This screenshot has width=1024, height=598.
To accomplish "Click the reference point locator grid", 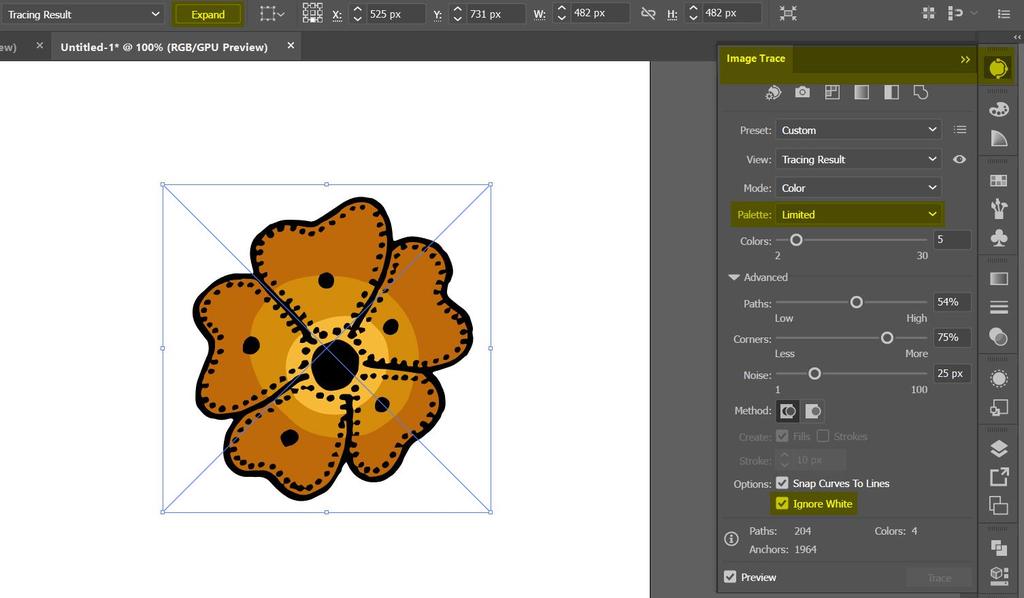I will pos(312,13).
